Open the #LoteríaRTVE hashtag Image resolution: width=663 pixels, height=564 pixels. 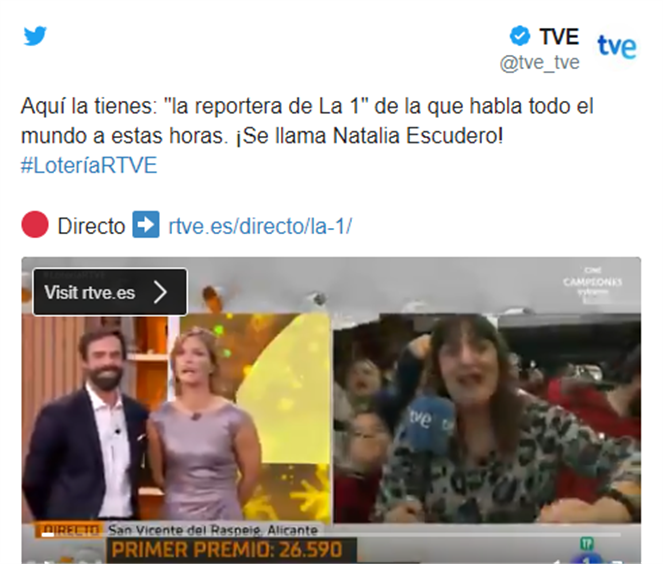coord(89,165)
